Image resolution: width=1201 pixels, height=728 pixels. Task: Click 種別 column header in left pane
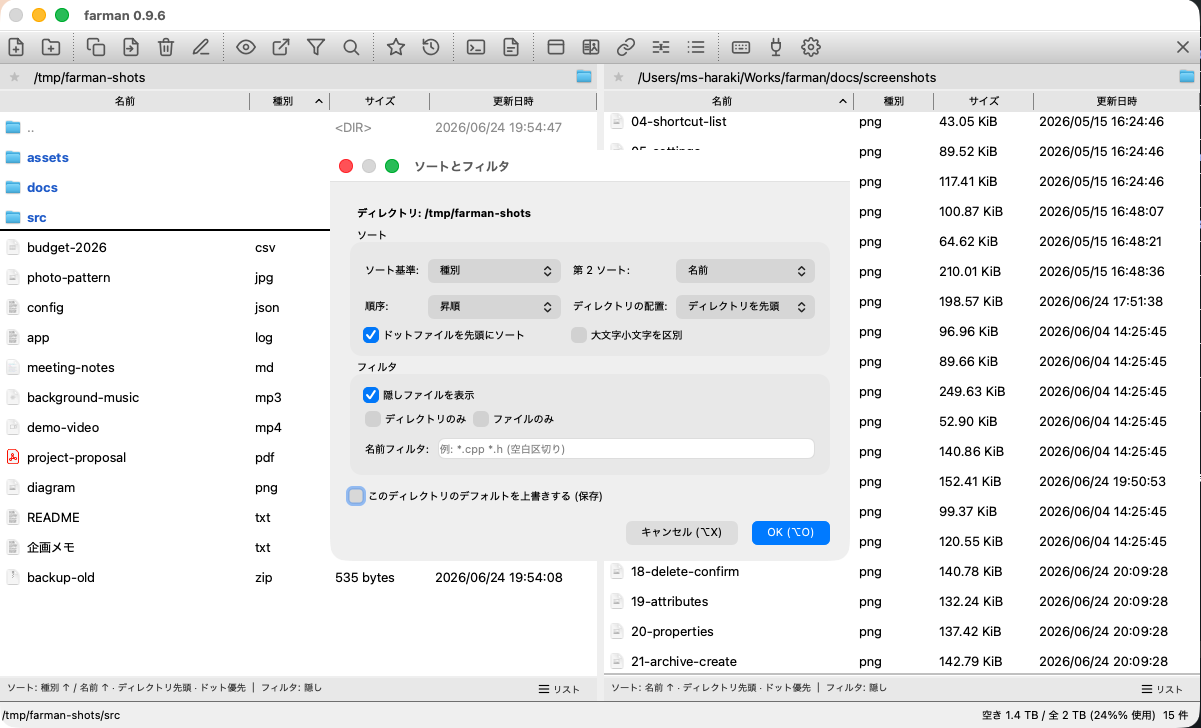(x=289, y=101)
